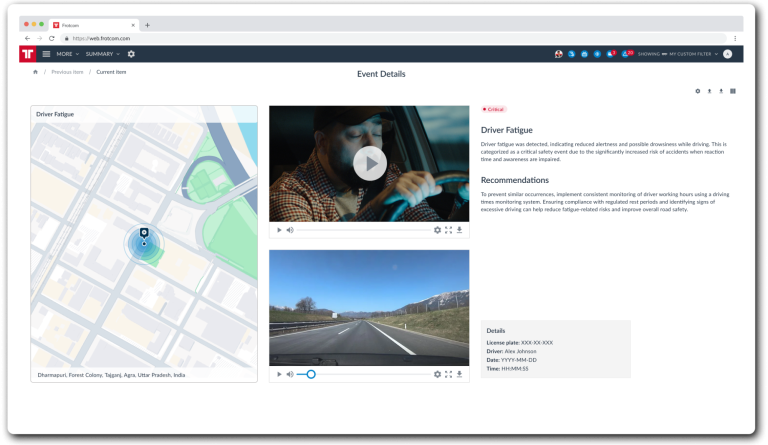The width and height of the screenshot is (768, 445).
Task: Expand road camera video to fullscreen
Action: point(448,374)
